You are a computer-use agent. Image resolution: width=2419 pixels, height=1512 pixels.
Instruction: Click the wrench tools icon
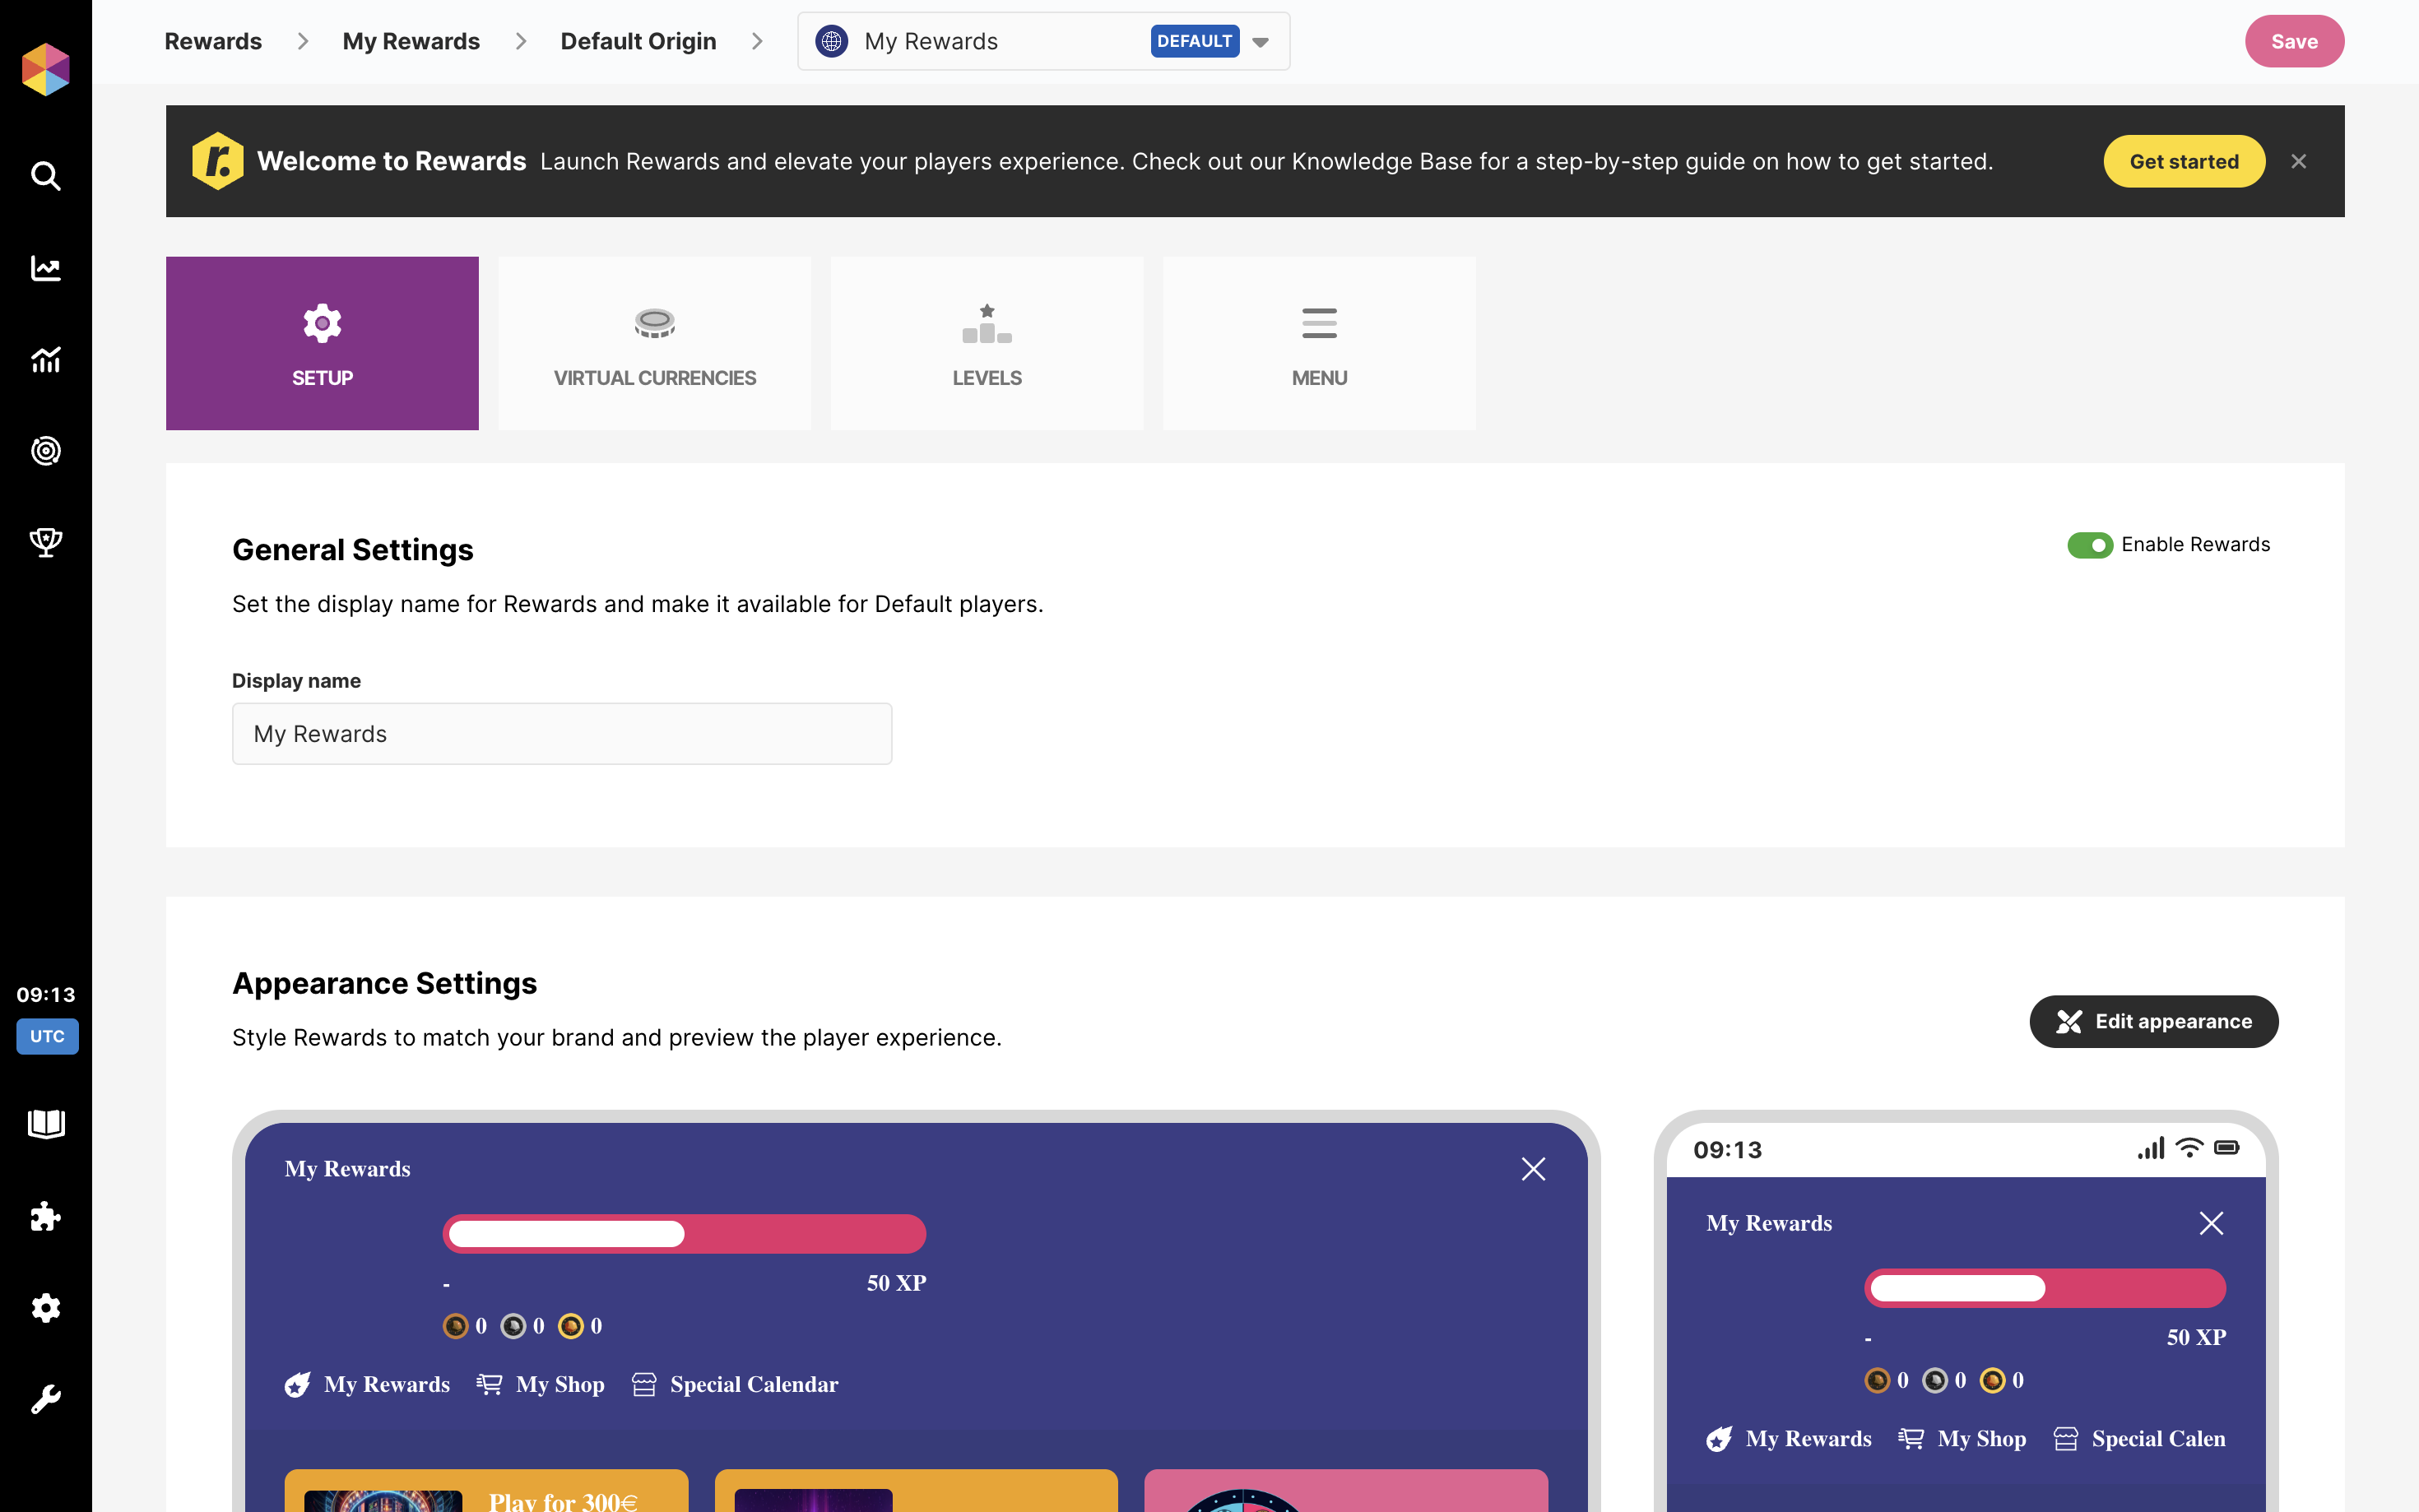pos(46,1399)
